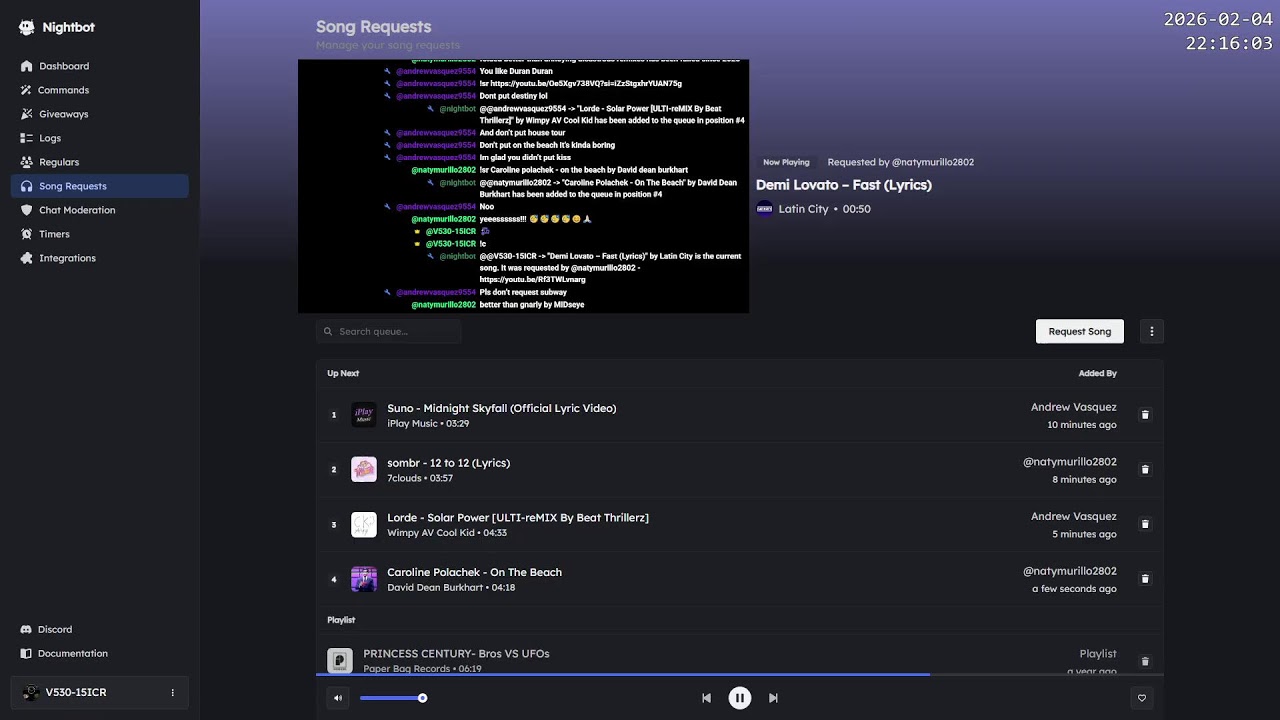Click the Latin City channel avatar

pyautogui.click(x=764, y=209)
